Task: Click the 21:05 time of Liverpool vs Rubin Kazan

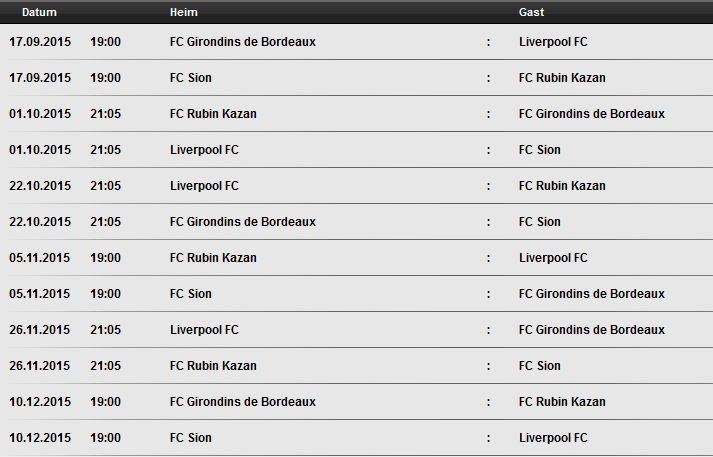Action: [105, 186]
